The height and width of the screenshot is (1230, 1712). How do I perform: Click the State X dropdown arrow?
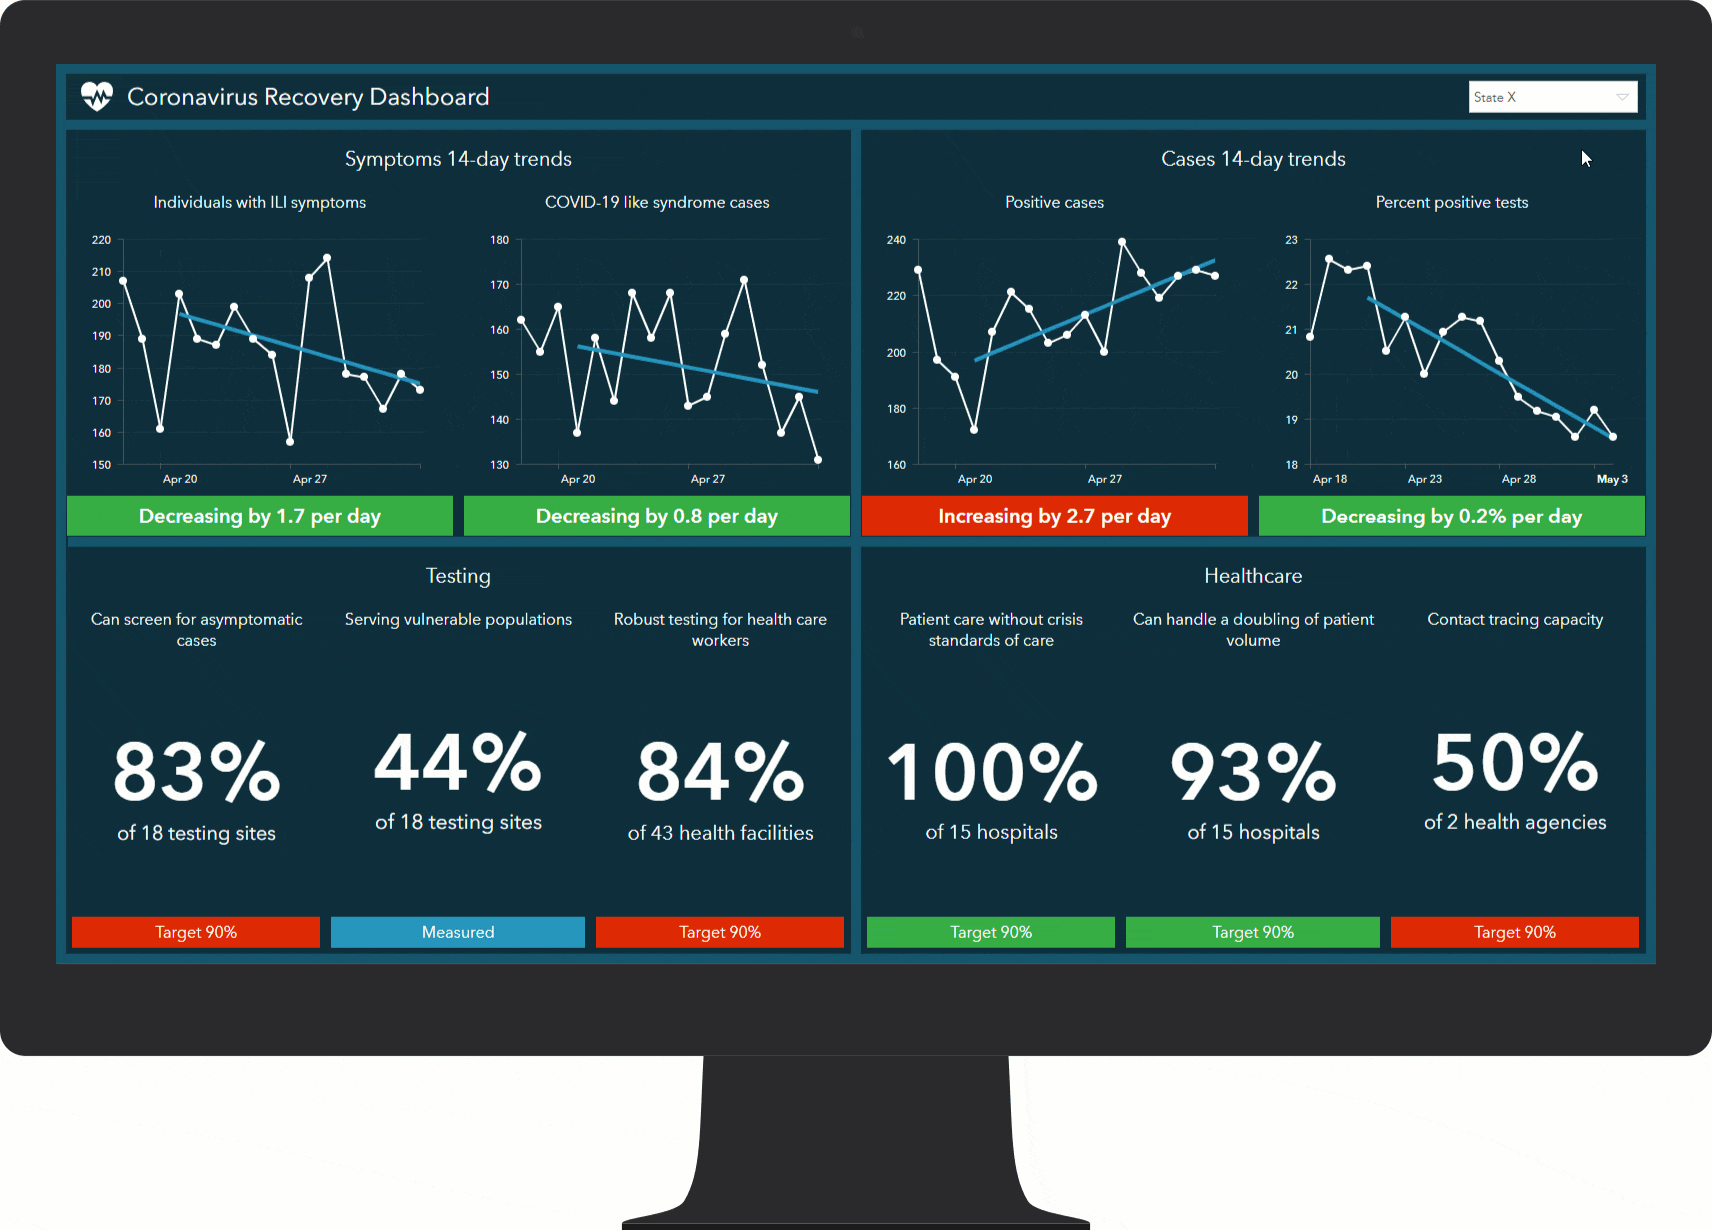1622,96
